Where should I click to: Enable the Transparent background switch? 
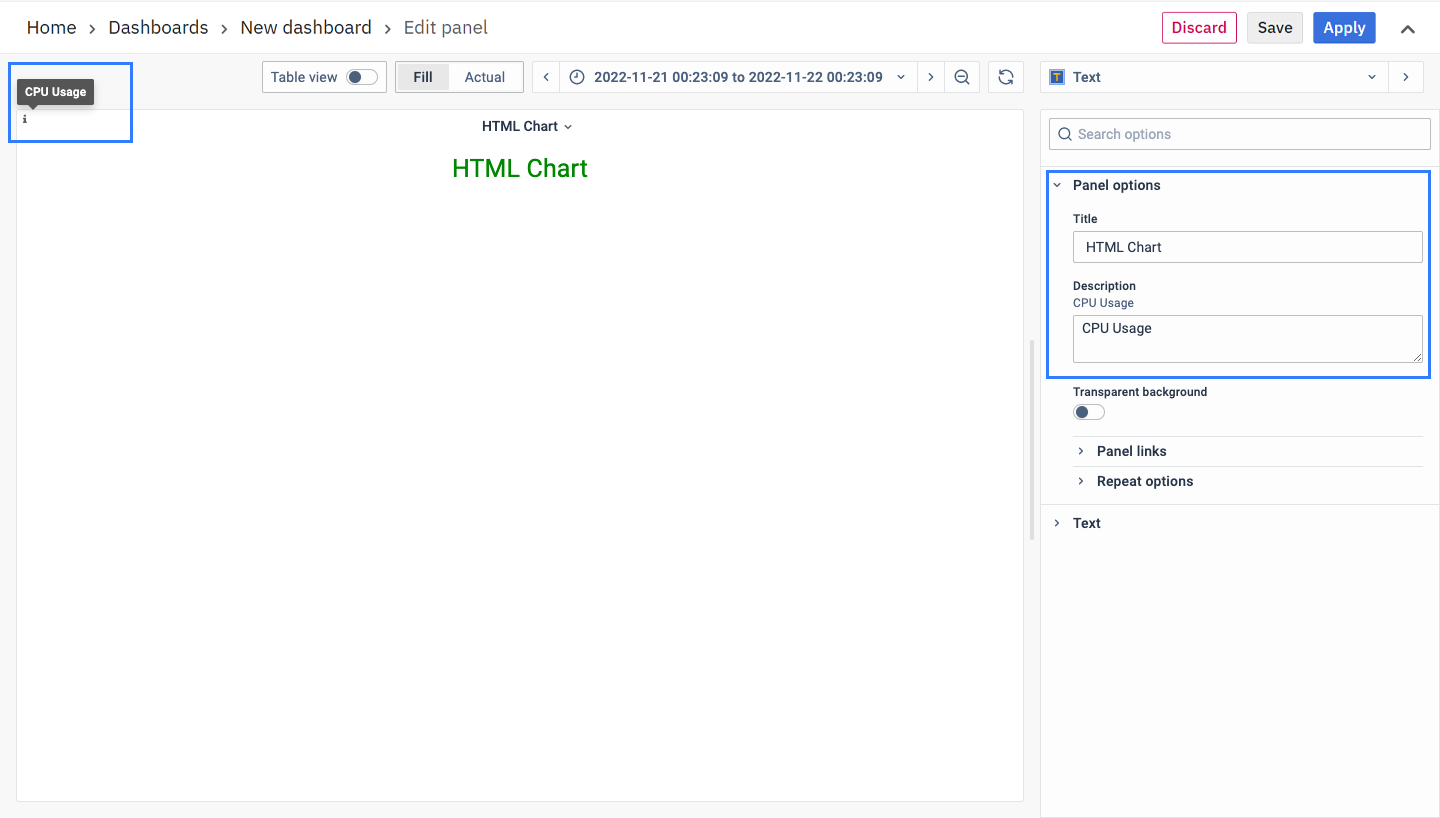(x=1088, y=412)
